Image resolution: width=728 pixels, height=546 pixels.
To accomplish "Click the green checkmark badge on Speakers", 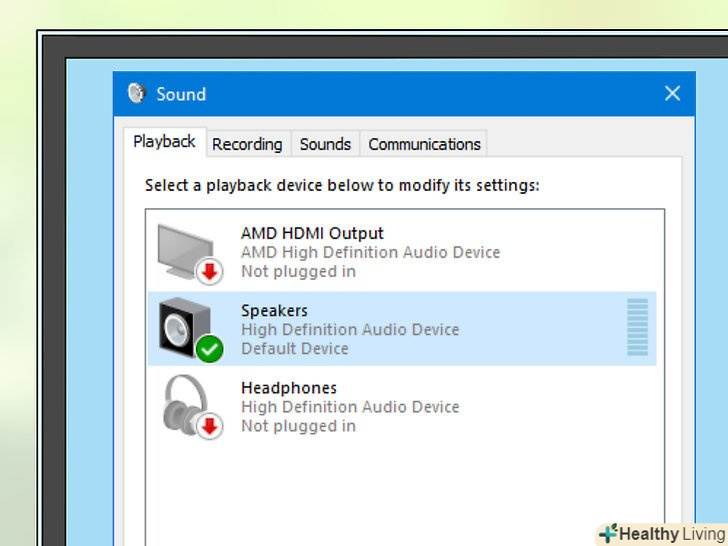I will click(x=209, y=349).
